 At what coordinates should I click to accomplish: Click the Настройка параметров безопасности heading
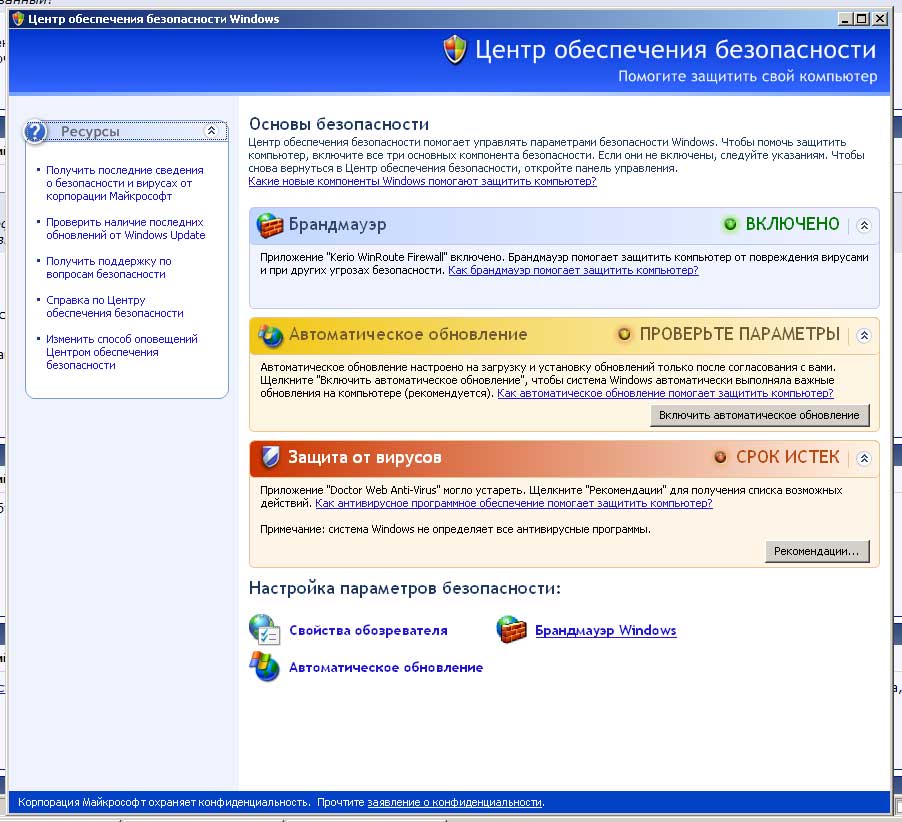click(404, 588)
